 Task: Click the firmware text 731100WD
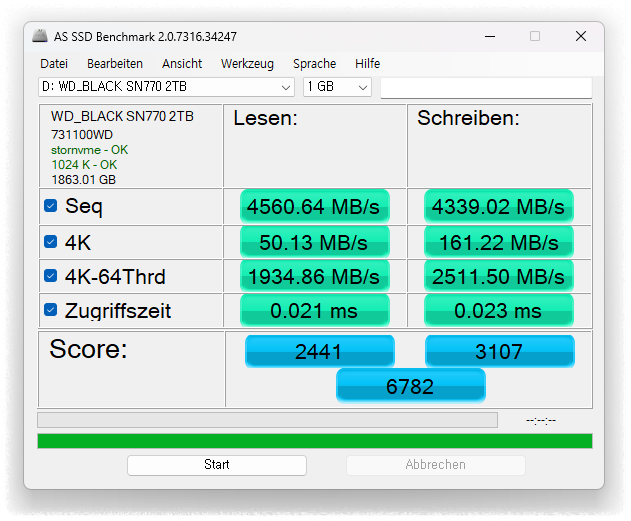(82, 135)
